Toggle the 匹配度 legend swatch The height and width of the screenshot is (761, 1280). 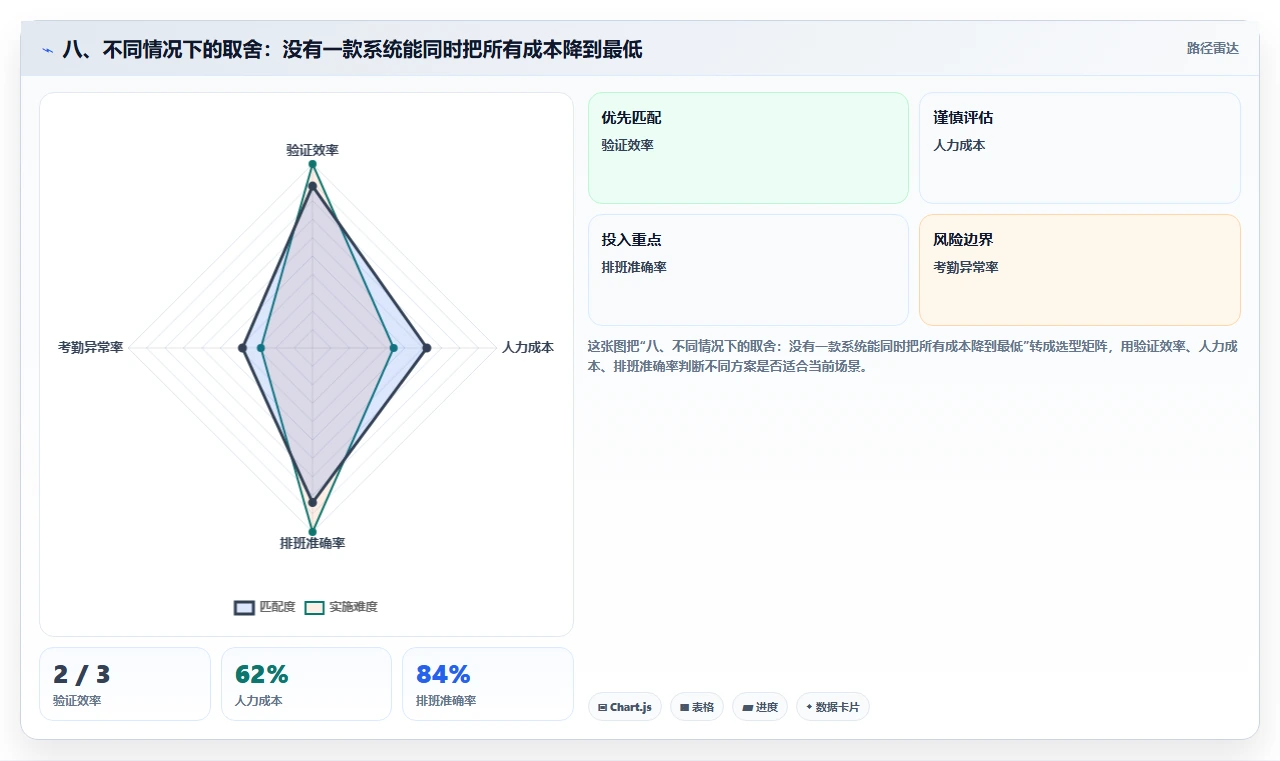(x=244, y=607)
